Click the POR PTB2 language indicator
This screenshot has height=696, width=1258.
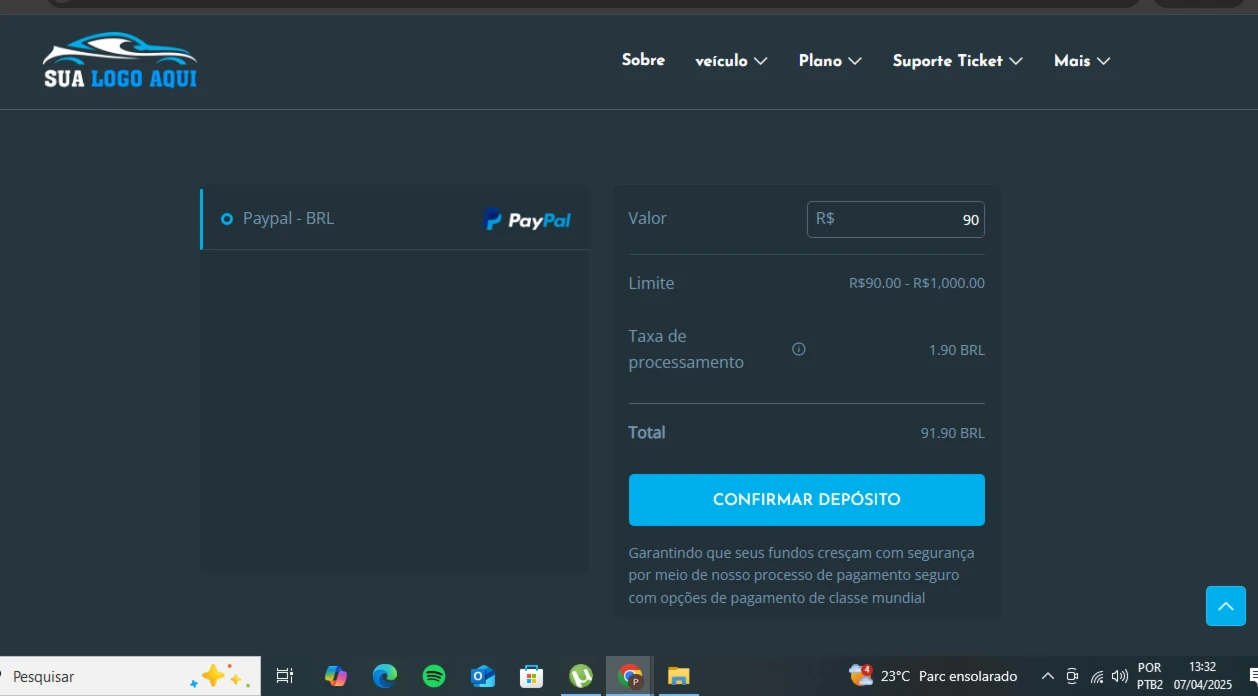click(x=1150, y=676)
